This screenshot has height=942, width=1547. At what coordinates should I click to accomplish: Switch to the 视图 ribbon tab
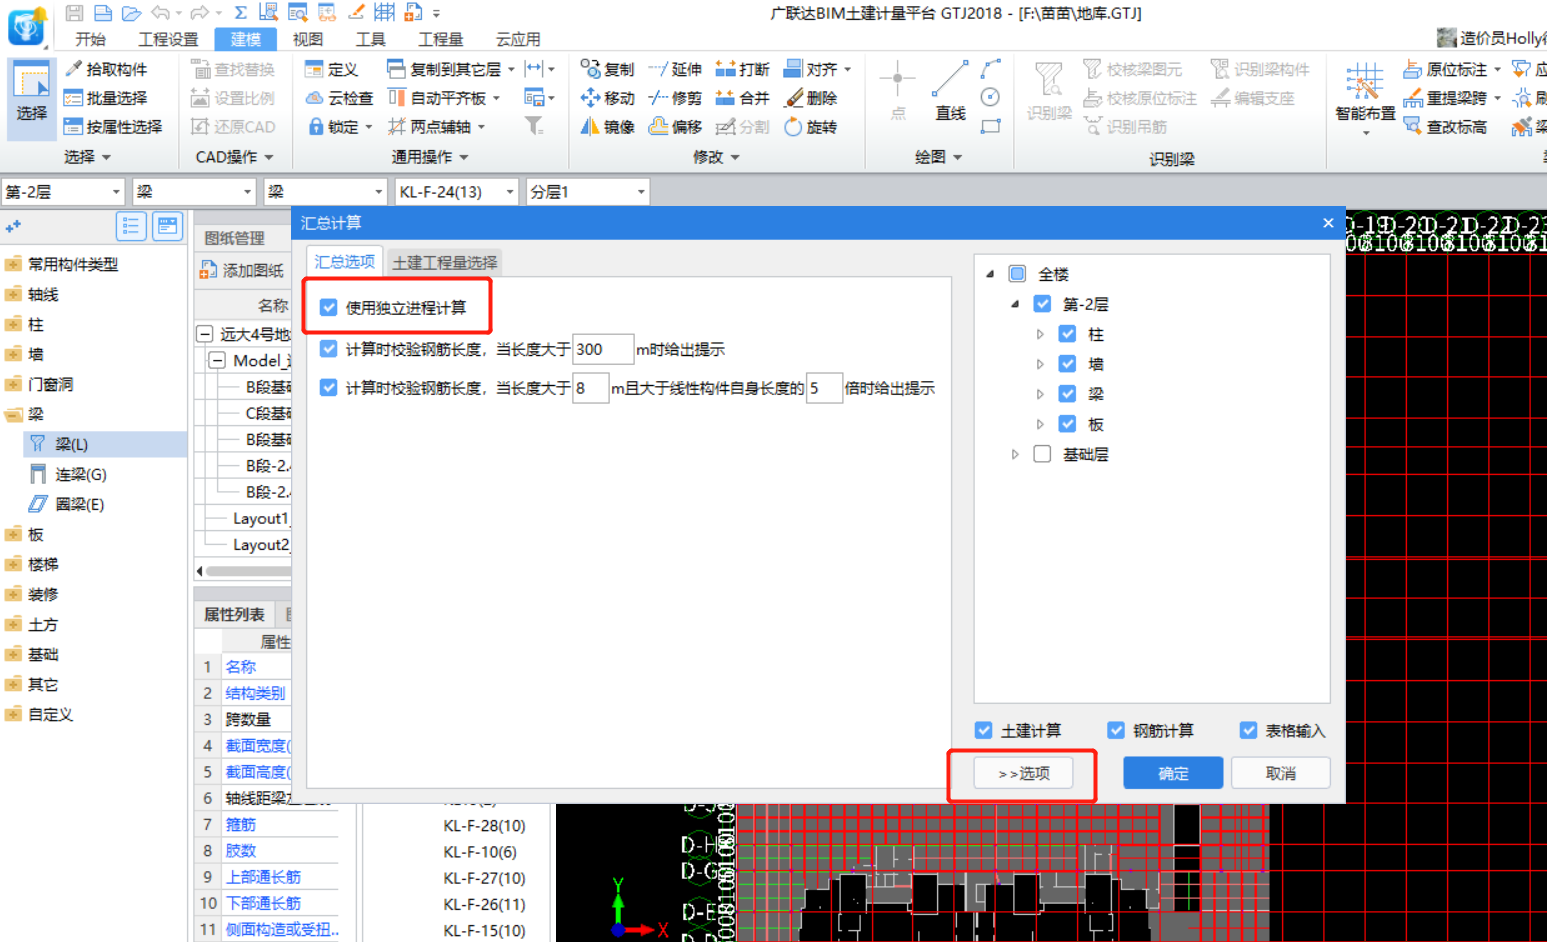coord(308,39)
